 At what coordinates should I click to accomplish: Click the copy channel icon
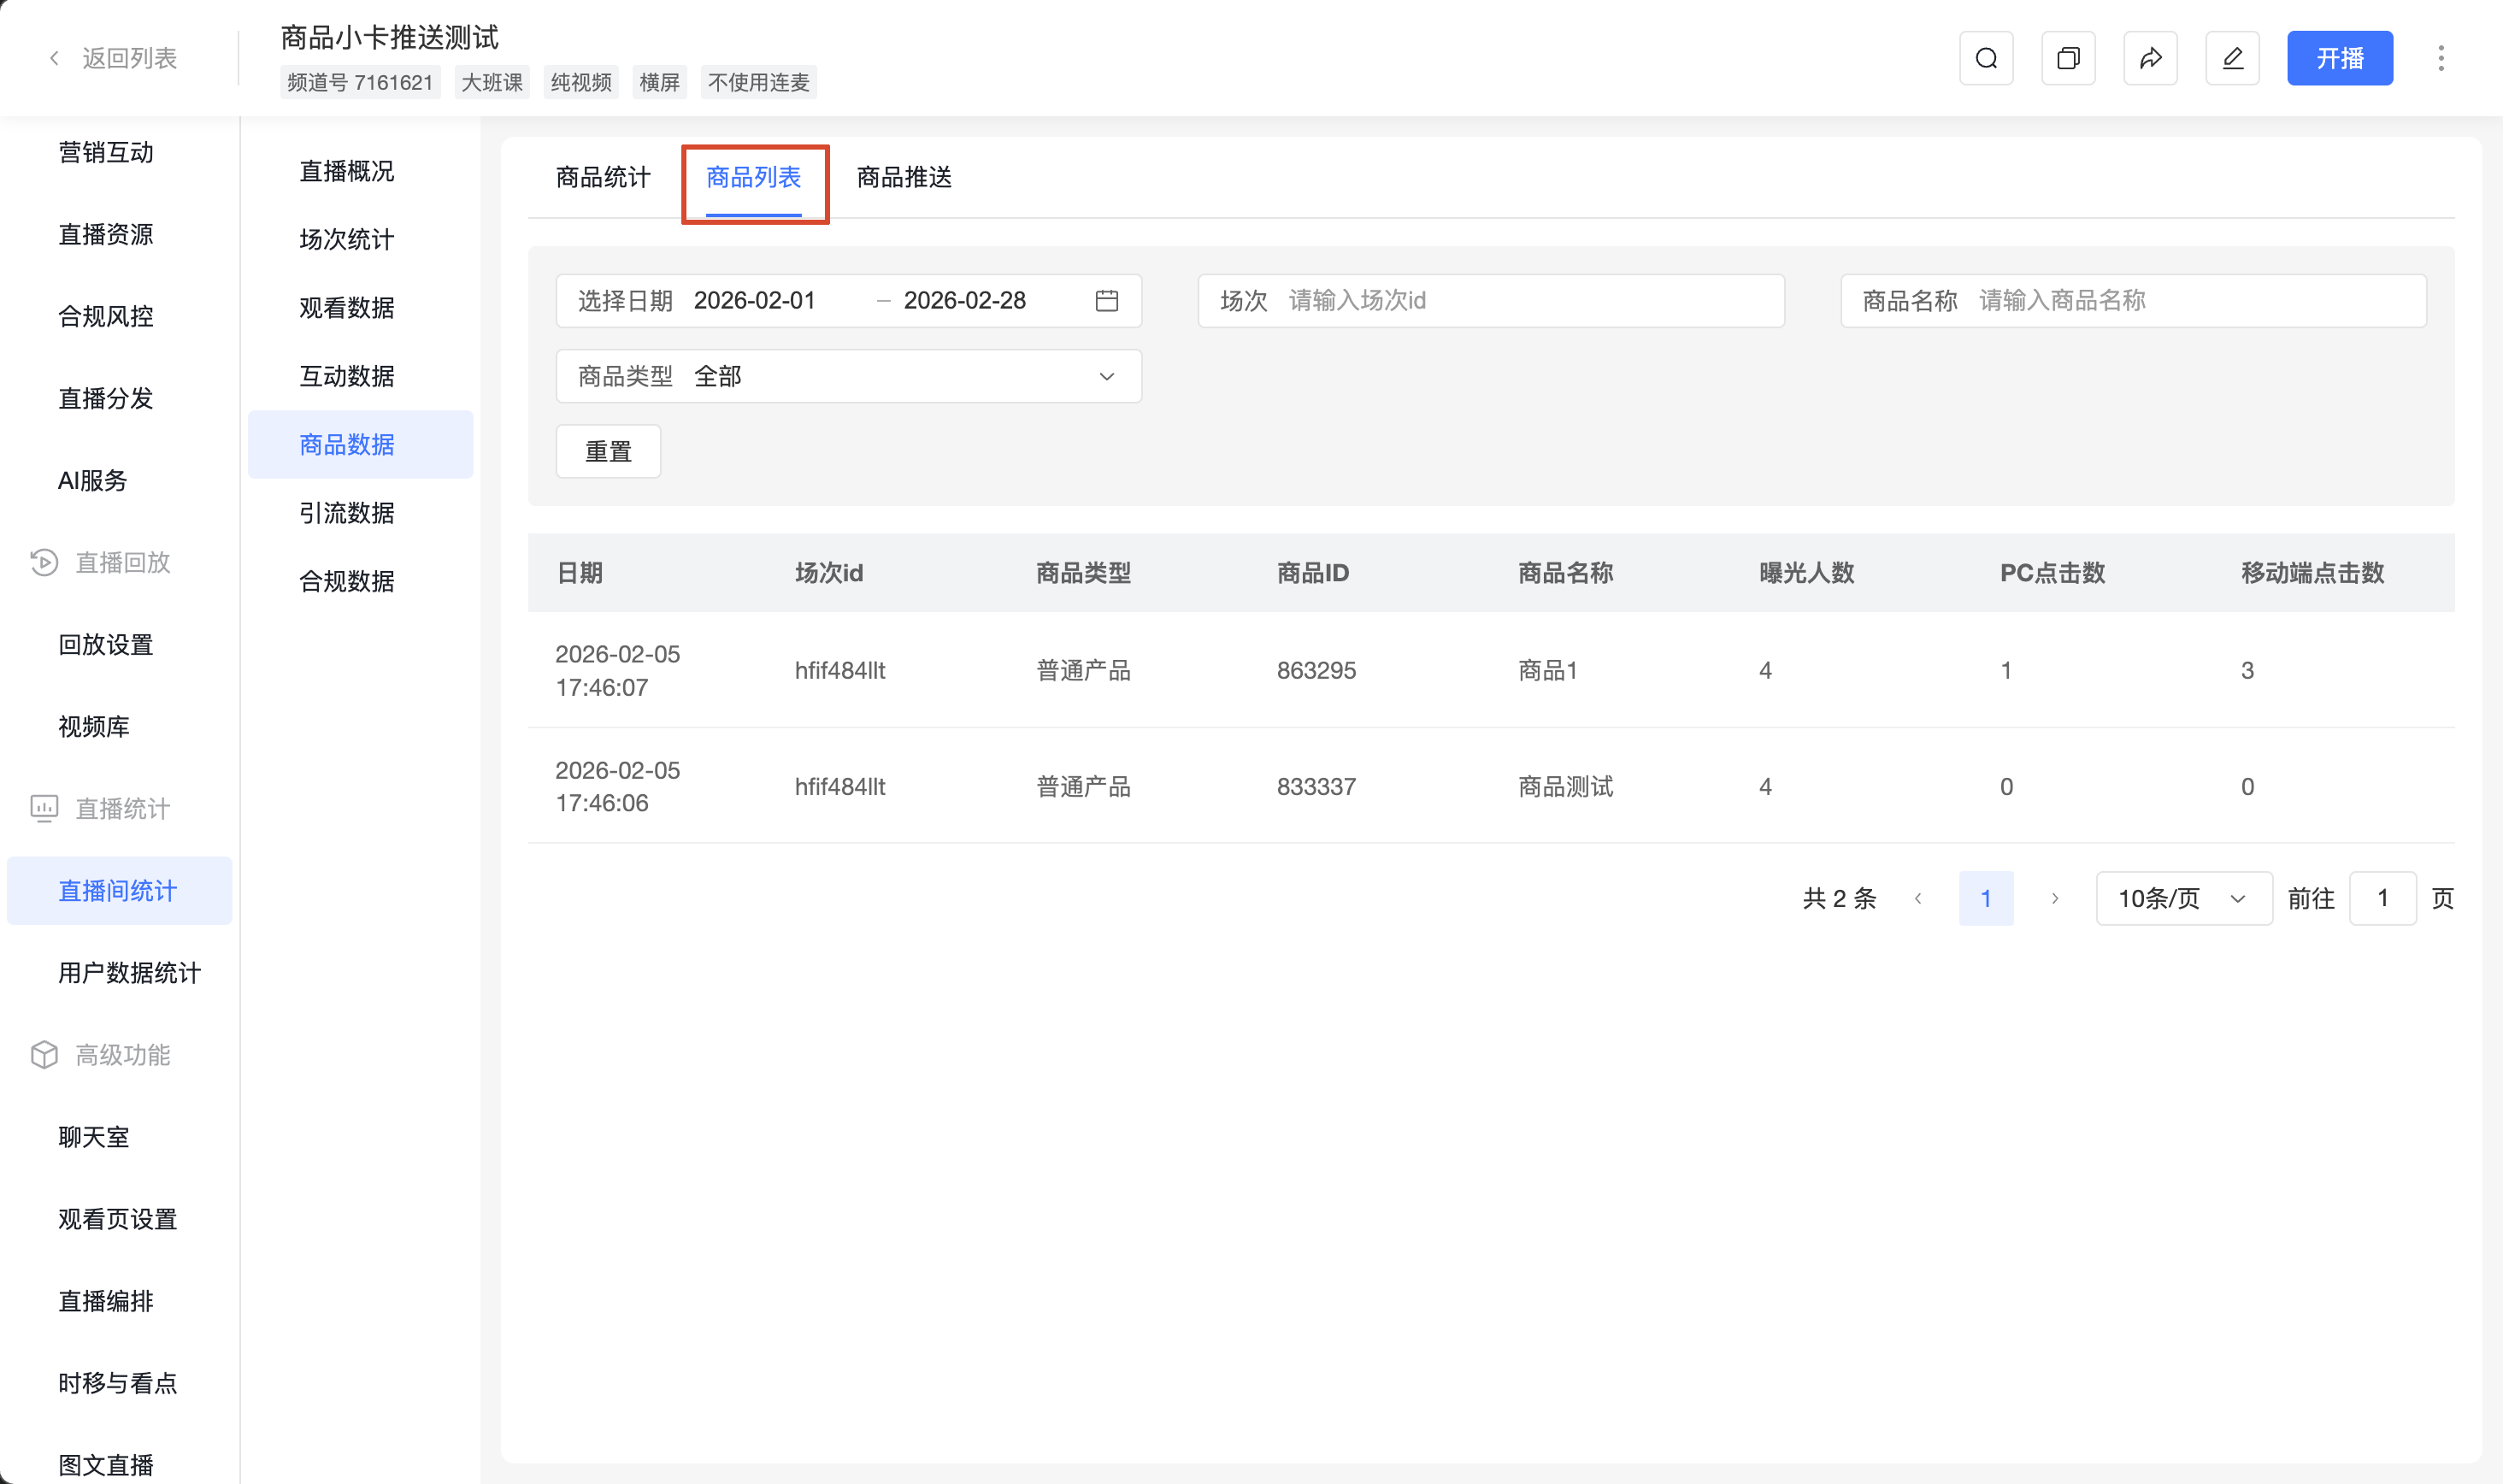click(2068, 58)
